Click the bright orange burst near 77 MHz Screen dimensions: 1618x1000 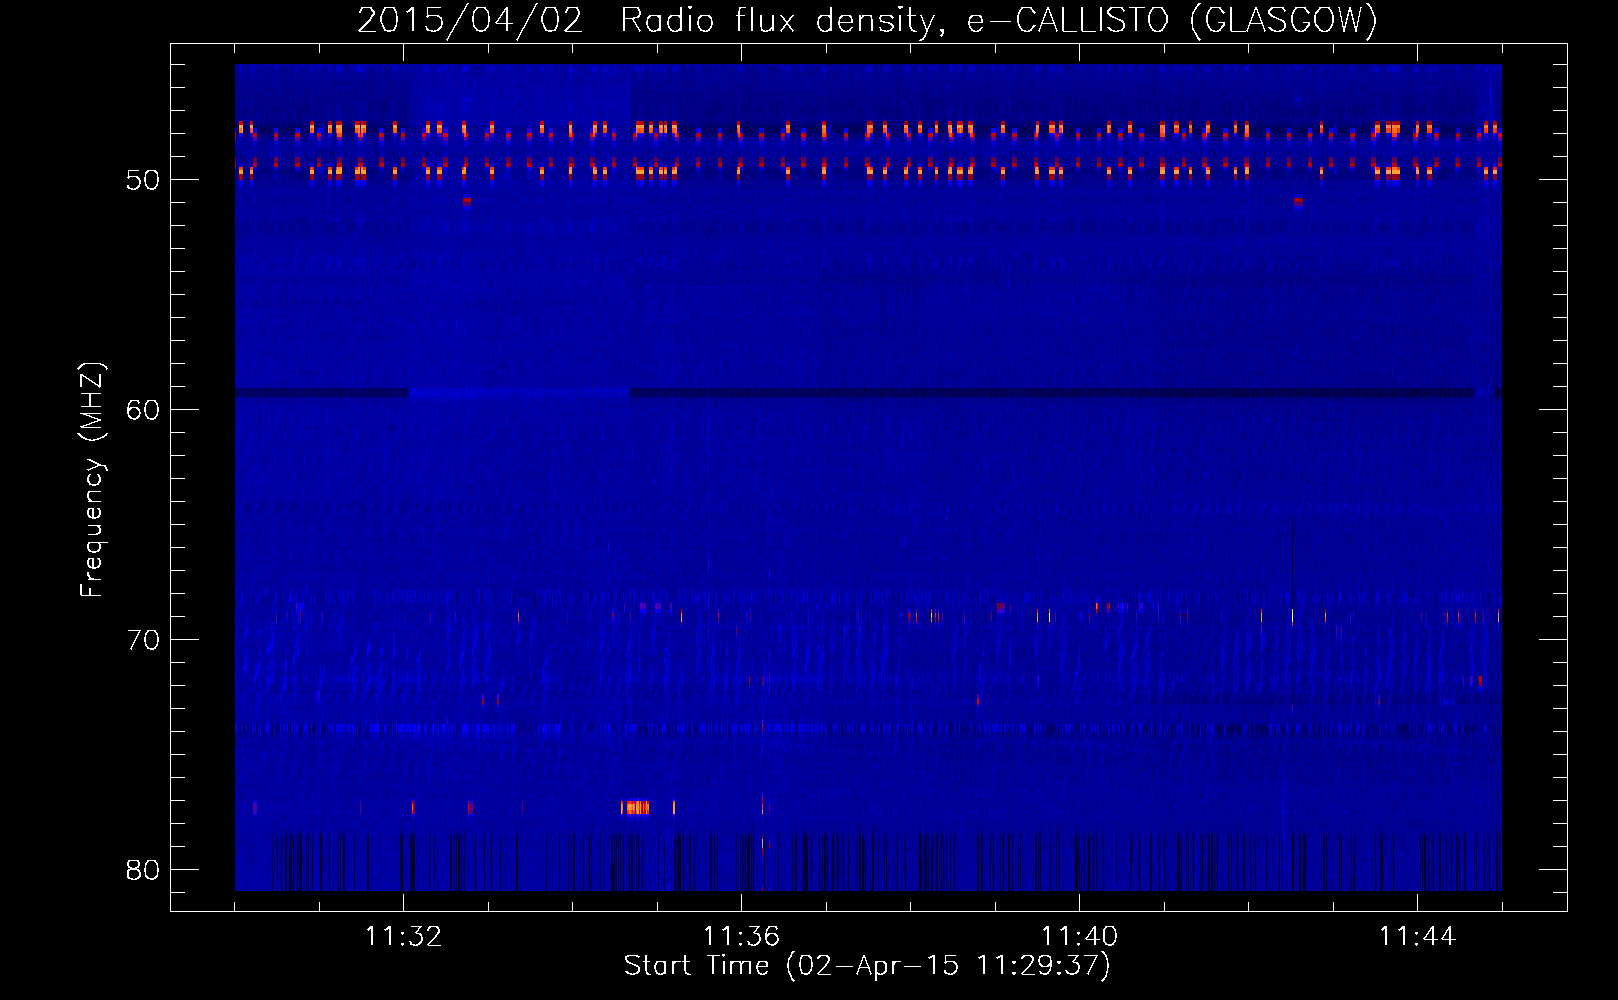click(x=635, y=807)
